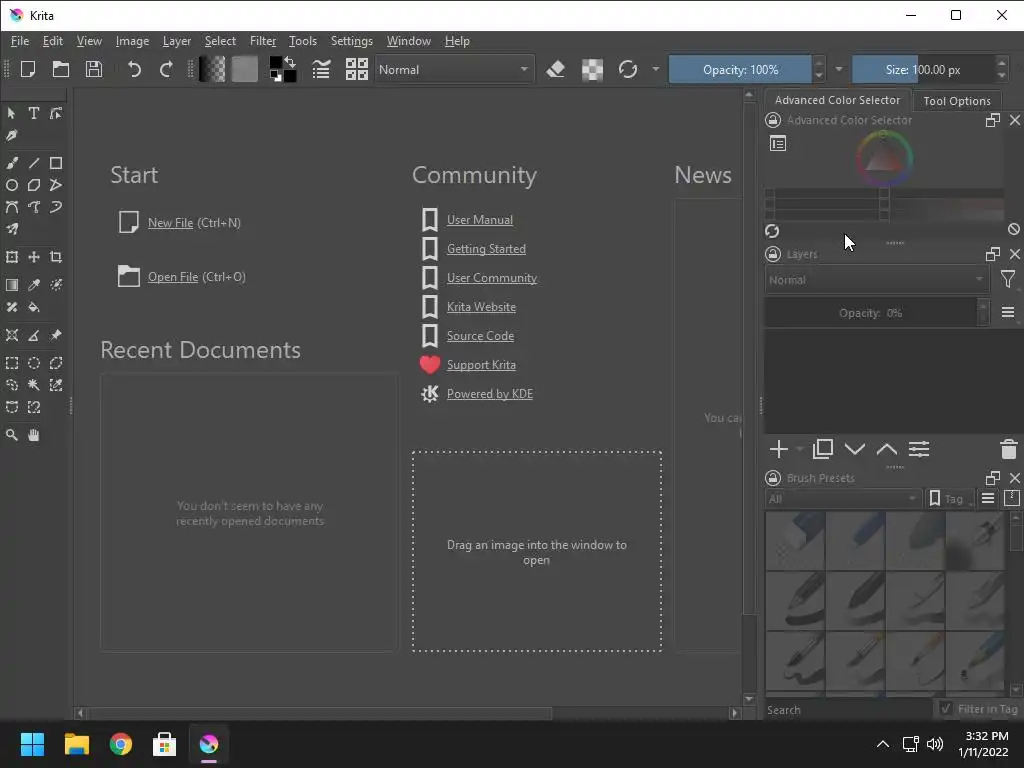Open the Filter menu
The height and width of the screenshot is (768, 1024).
pos(263,41)
